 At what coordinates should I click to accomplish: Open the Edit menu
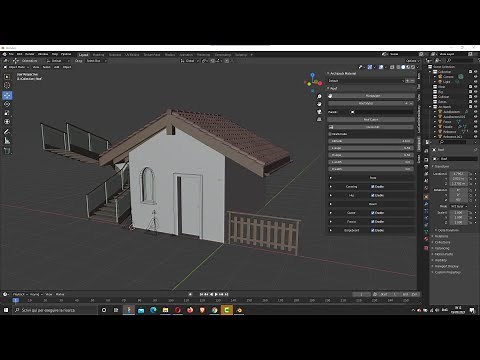click(x=19, y=54)
